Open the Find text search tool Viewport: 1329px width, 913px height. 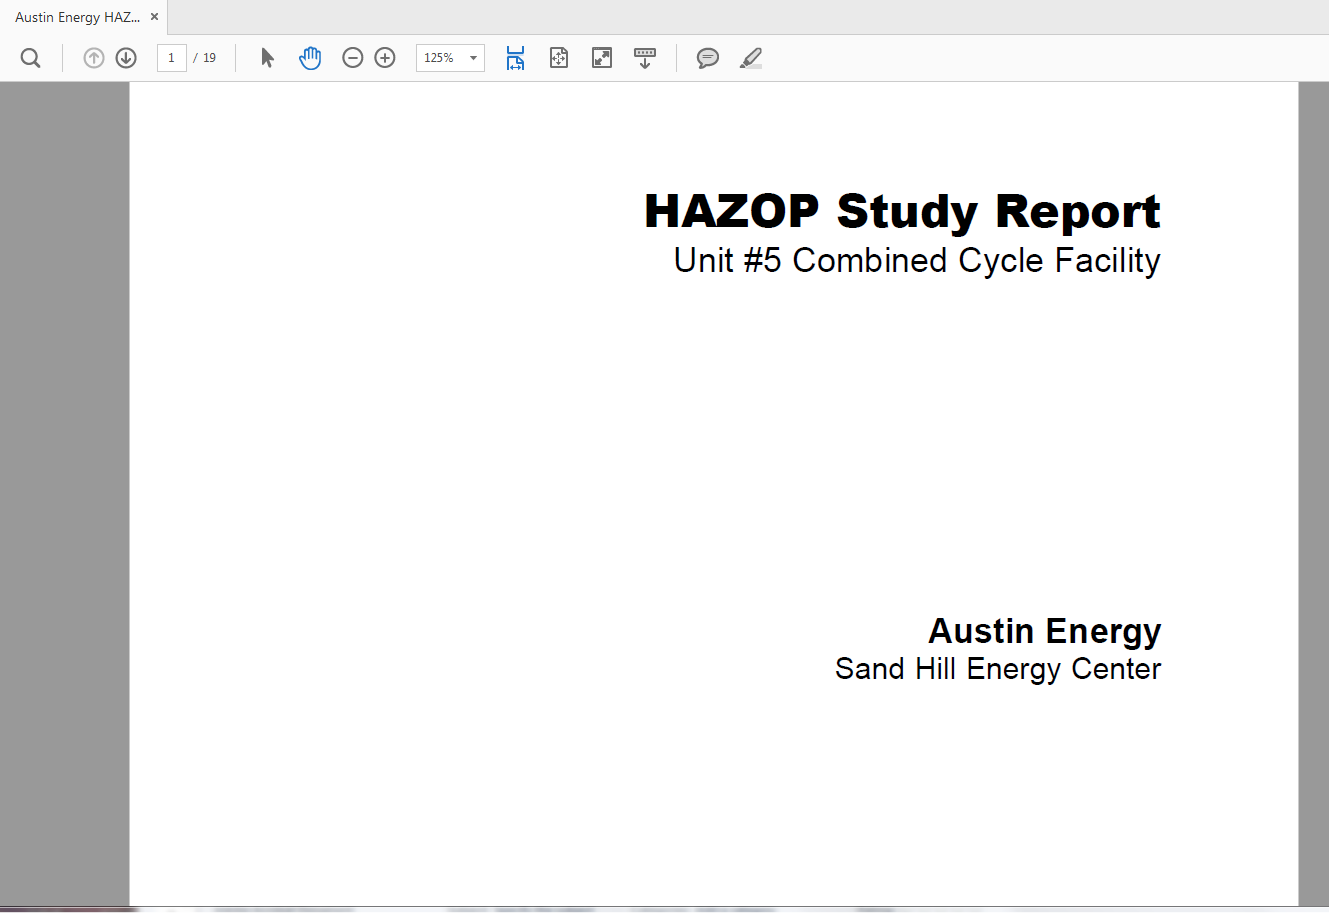point(31,58)
